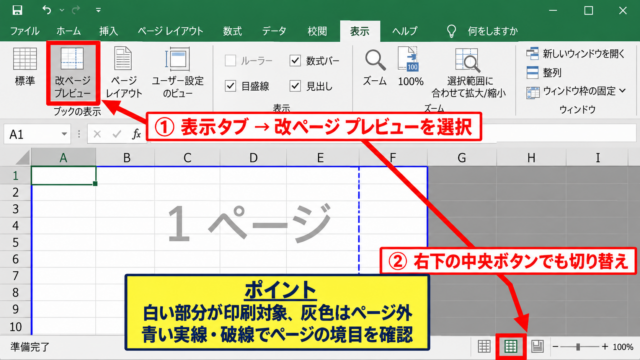Select column C header
The width and height of the screenshot is (640, 360).
point(187,158)
